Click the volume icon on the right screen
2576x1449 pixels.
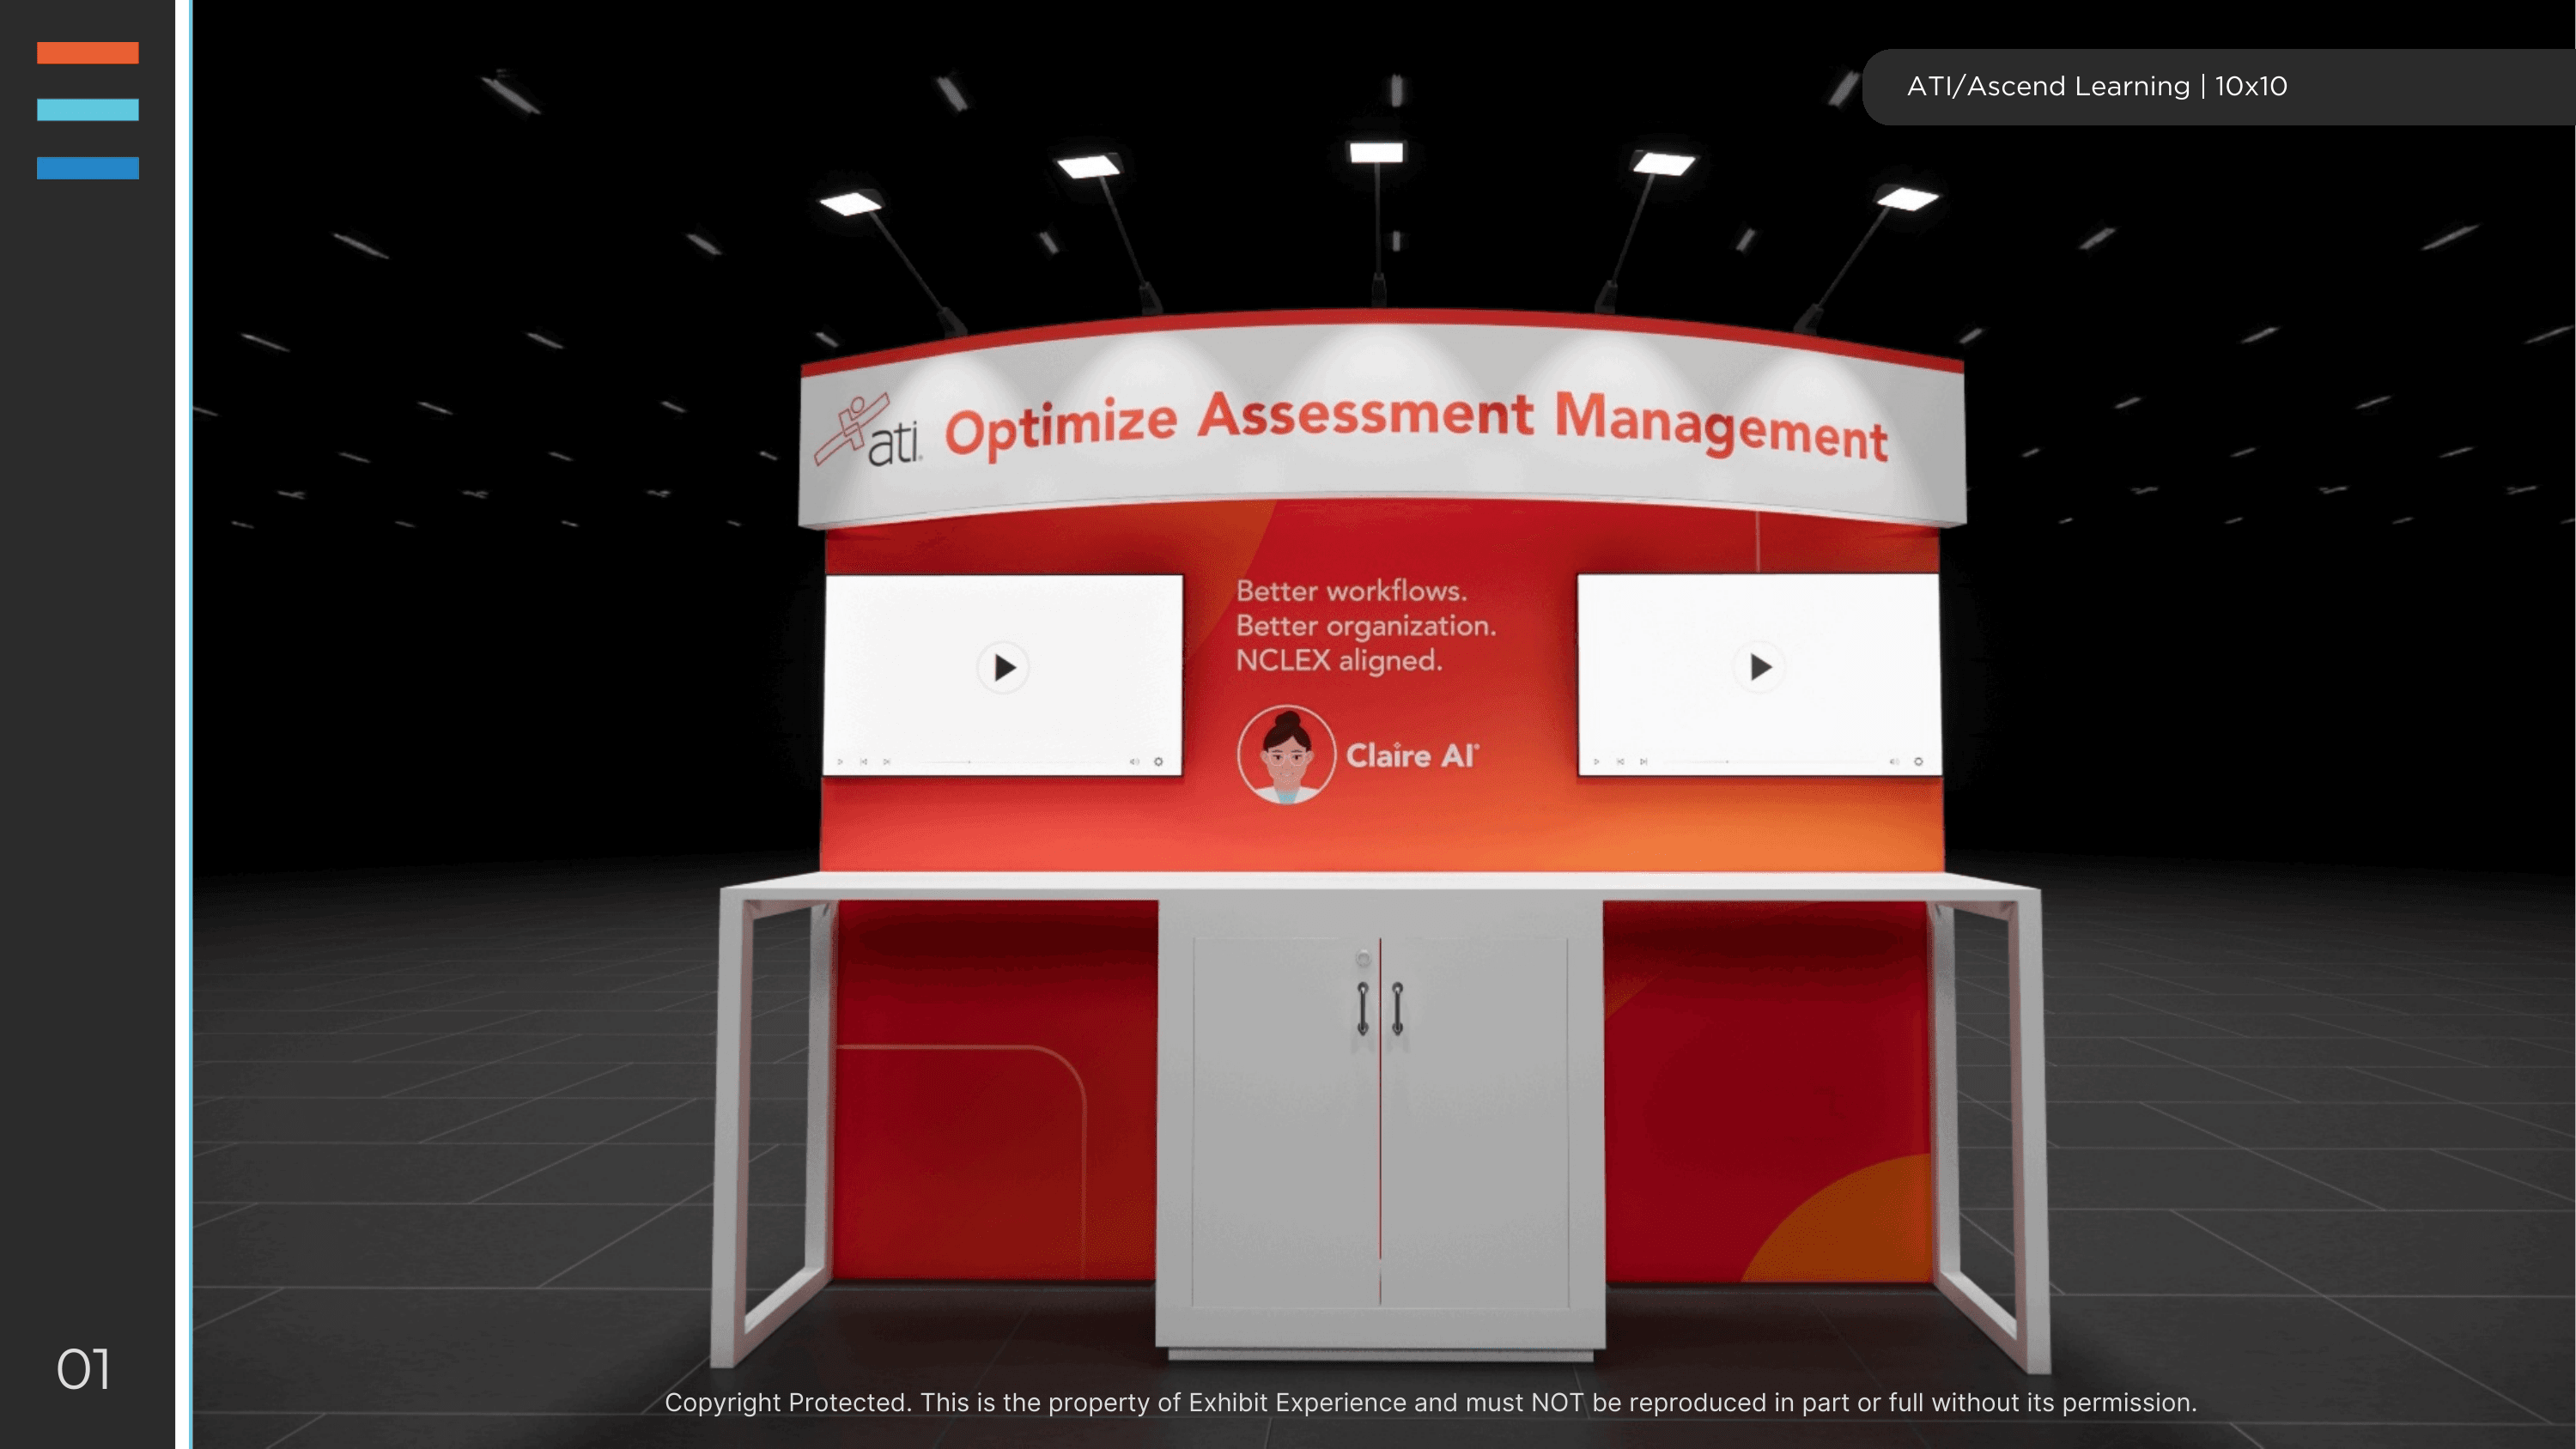(1895, 762)
